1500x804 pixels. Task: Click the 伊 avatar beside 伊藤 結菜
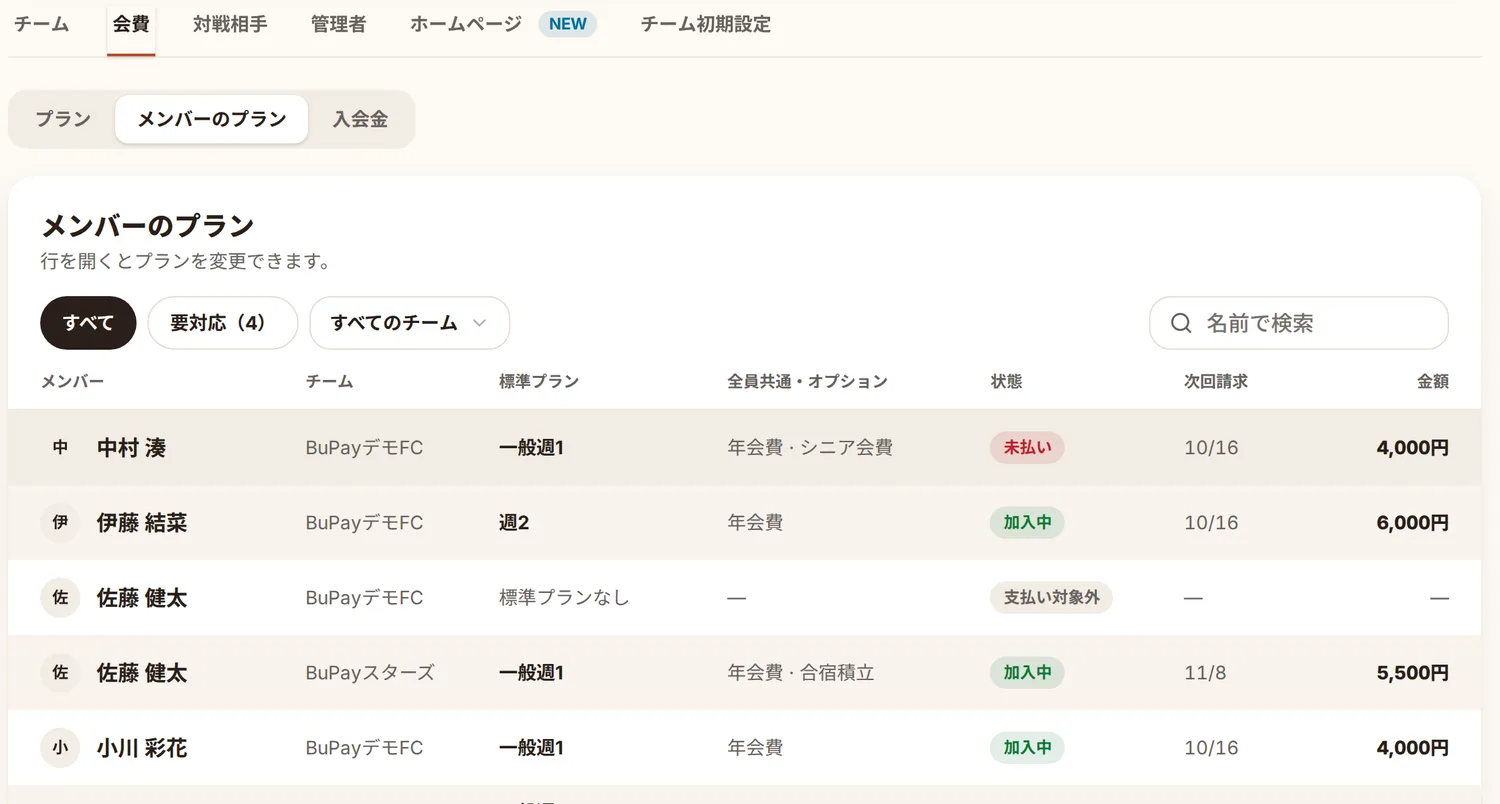tap(60, 523)
